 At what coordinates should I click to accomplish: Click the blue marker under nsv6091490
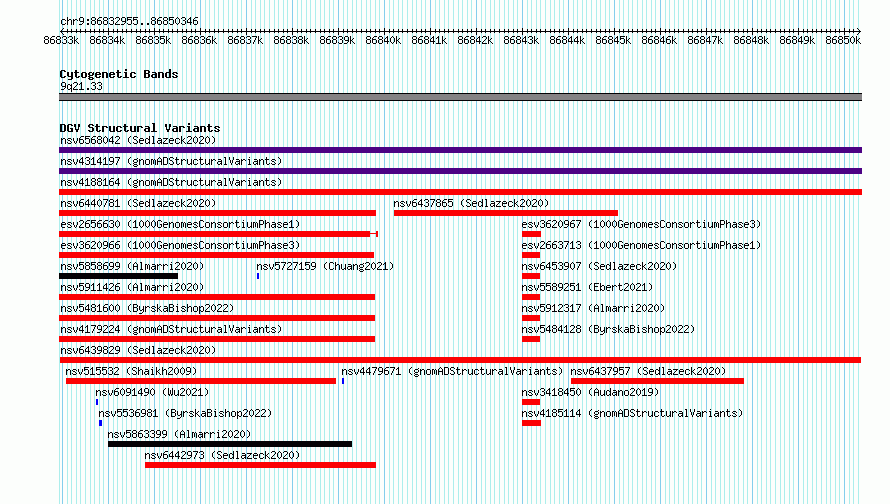(97, 402)
